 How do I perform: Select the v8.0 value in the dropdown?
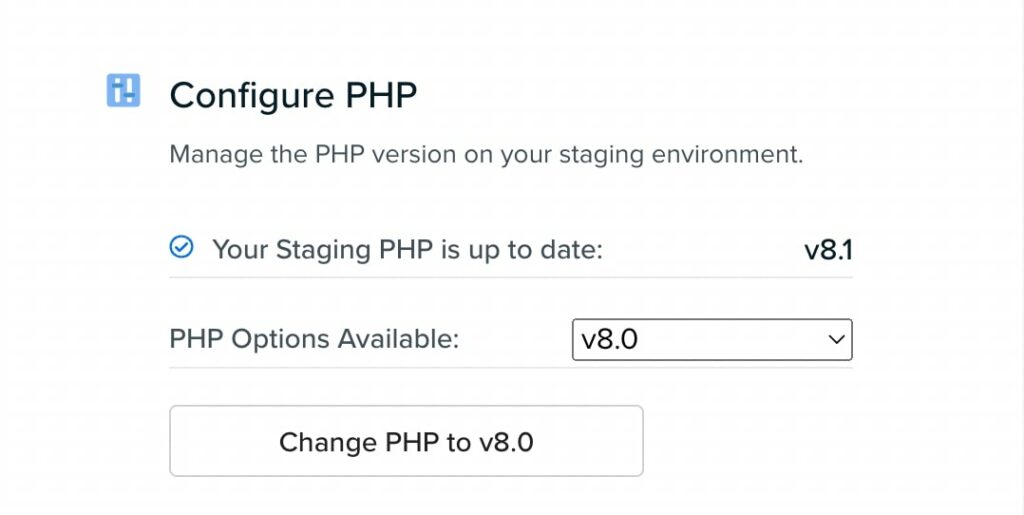point(610,340)
